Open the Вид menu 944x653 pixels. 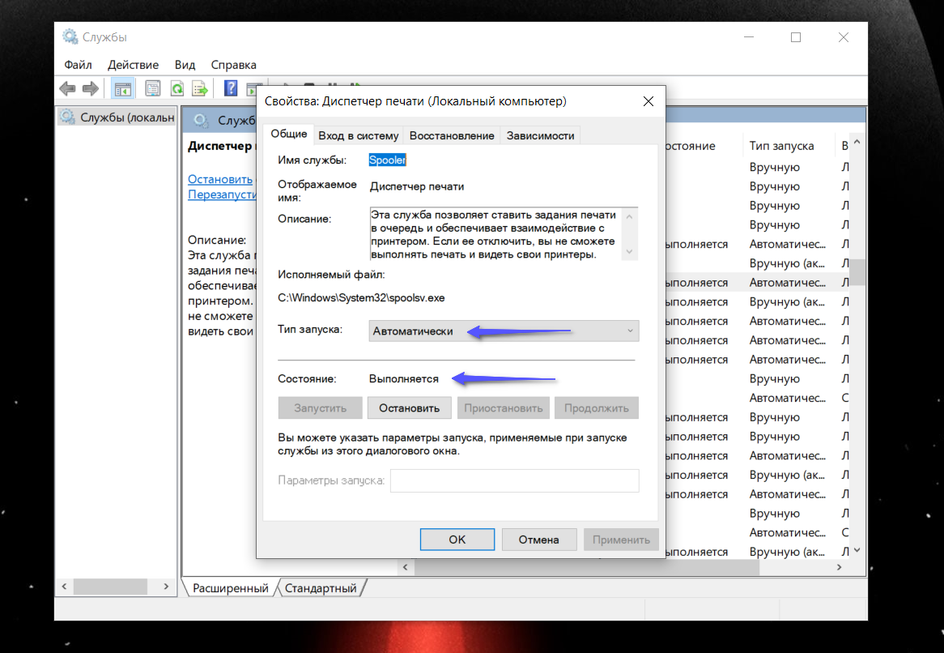[185, 64]
